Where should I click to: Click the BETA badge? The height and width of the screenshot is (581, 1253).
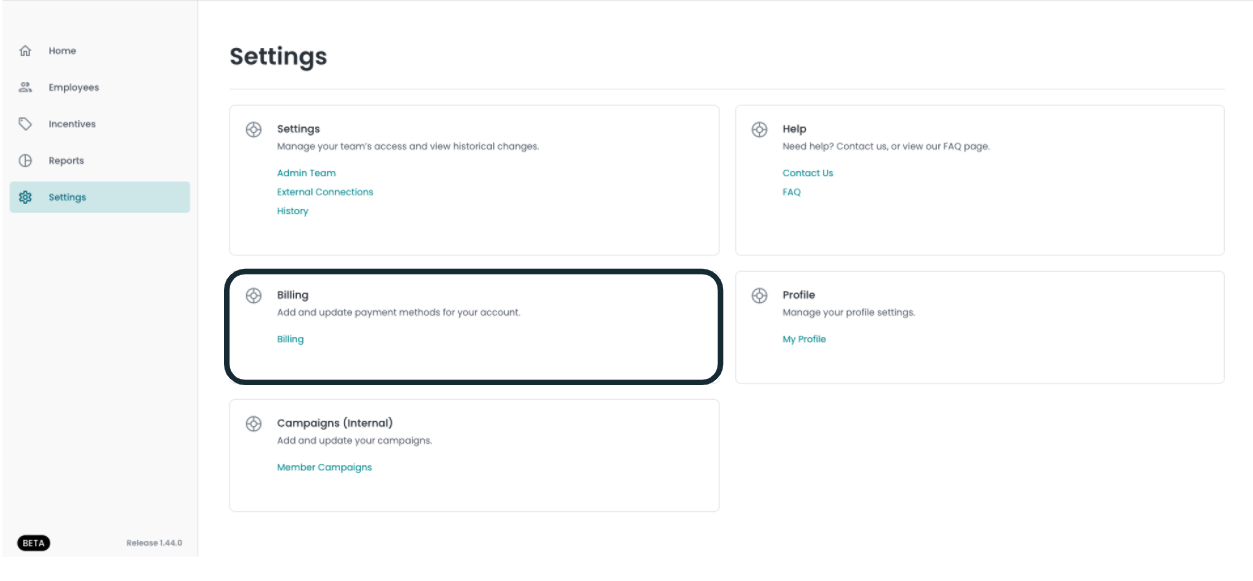click(34, 543)
